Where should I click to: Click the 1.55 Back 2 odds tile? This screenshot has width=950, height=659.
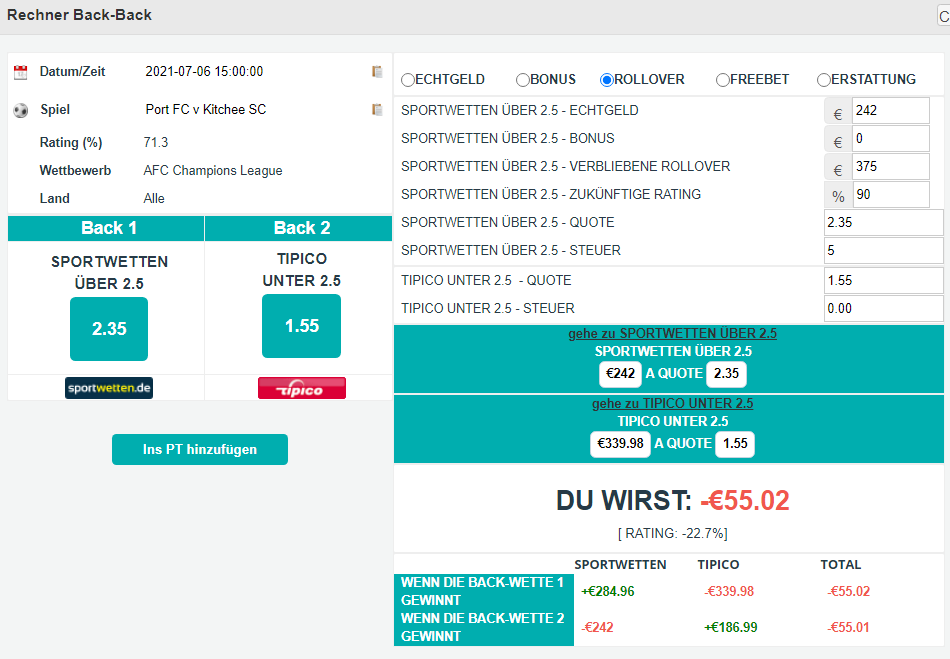(x=302, y=326)
